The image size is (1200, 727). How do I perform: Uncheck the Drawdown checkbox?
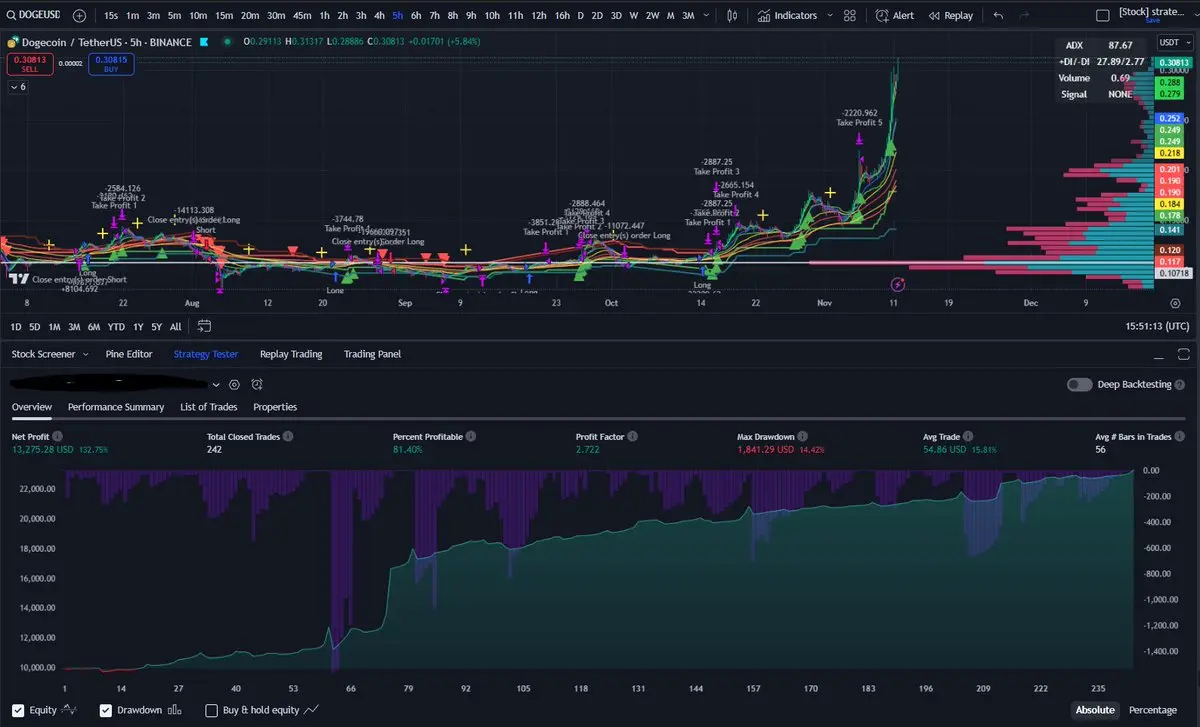106,710
